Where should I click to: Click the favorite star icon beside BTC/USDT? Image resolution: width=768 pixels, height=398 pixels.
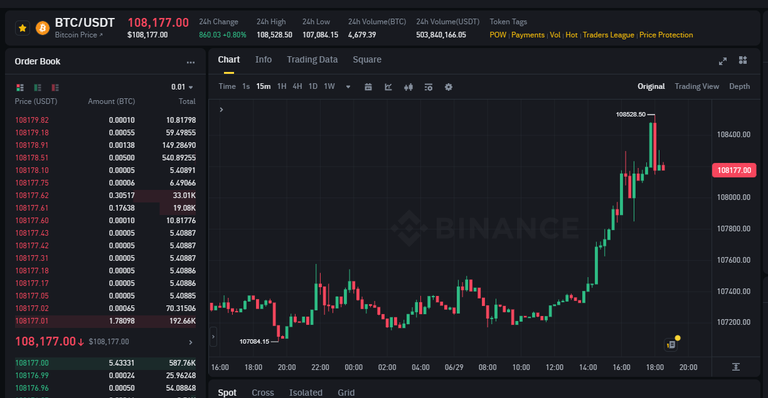(x=23, y=28)
